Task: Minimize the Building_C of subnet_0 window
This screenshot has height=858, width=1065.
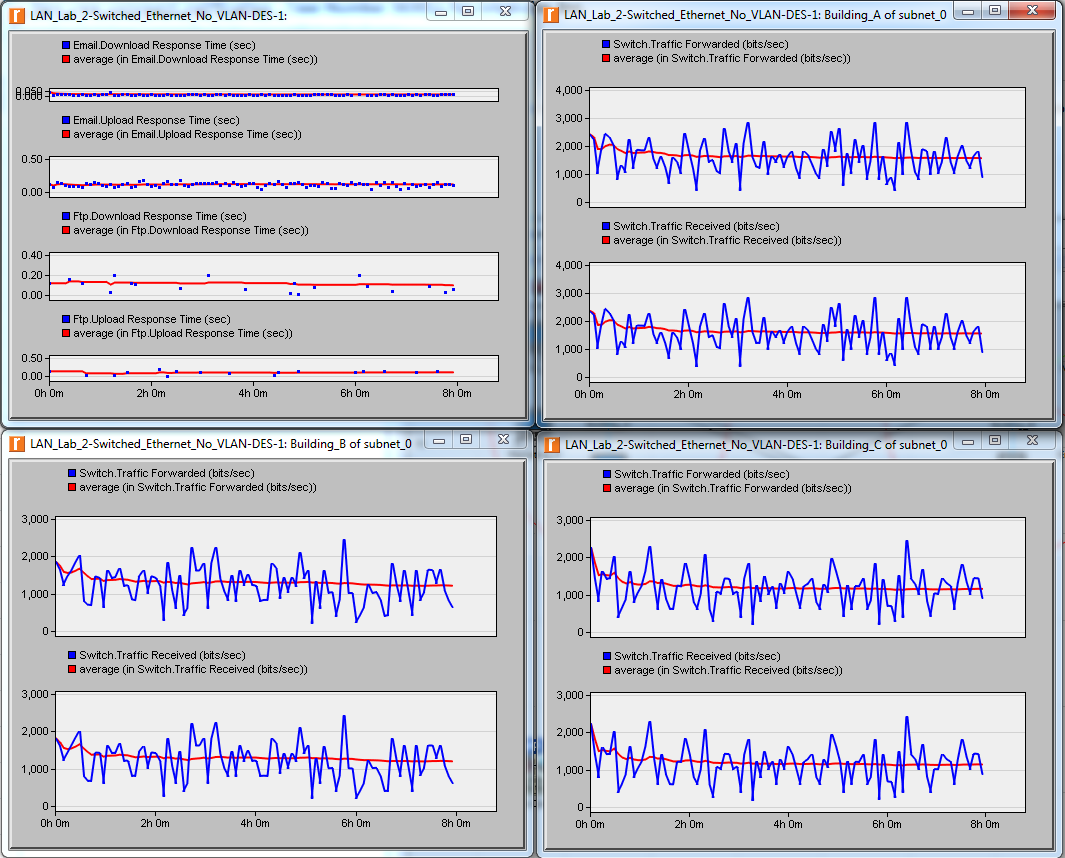Action: coord(968,441)
